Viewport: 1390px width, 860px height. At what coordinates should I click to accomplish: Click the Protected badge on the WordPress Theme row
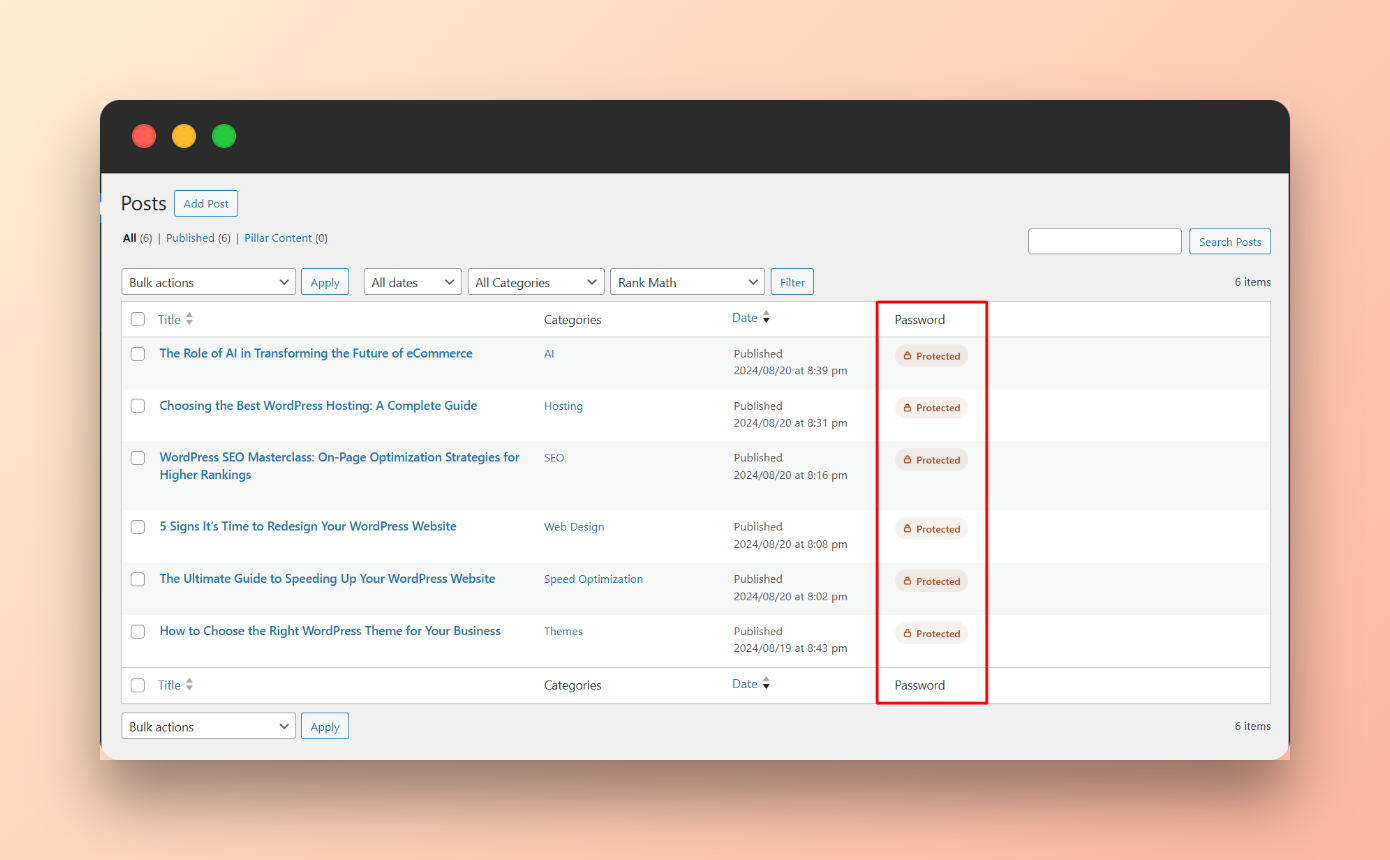pyautogui.click(x=931, y=633)
